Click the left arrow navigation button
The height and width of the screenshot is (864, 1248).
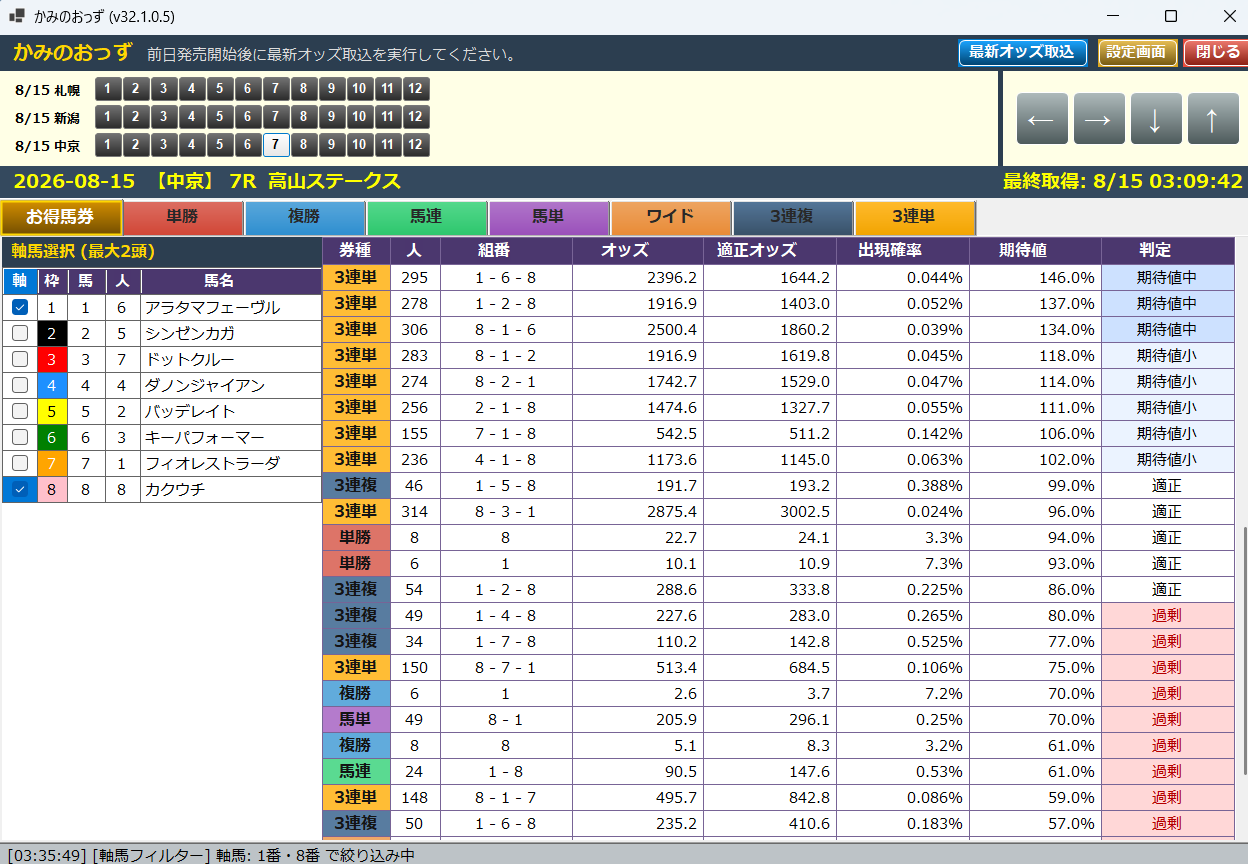pos(1042,119)
